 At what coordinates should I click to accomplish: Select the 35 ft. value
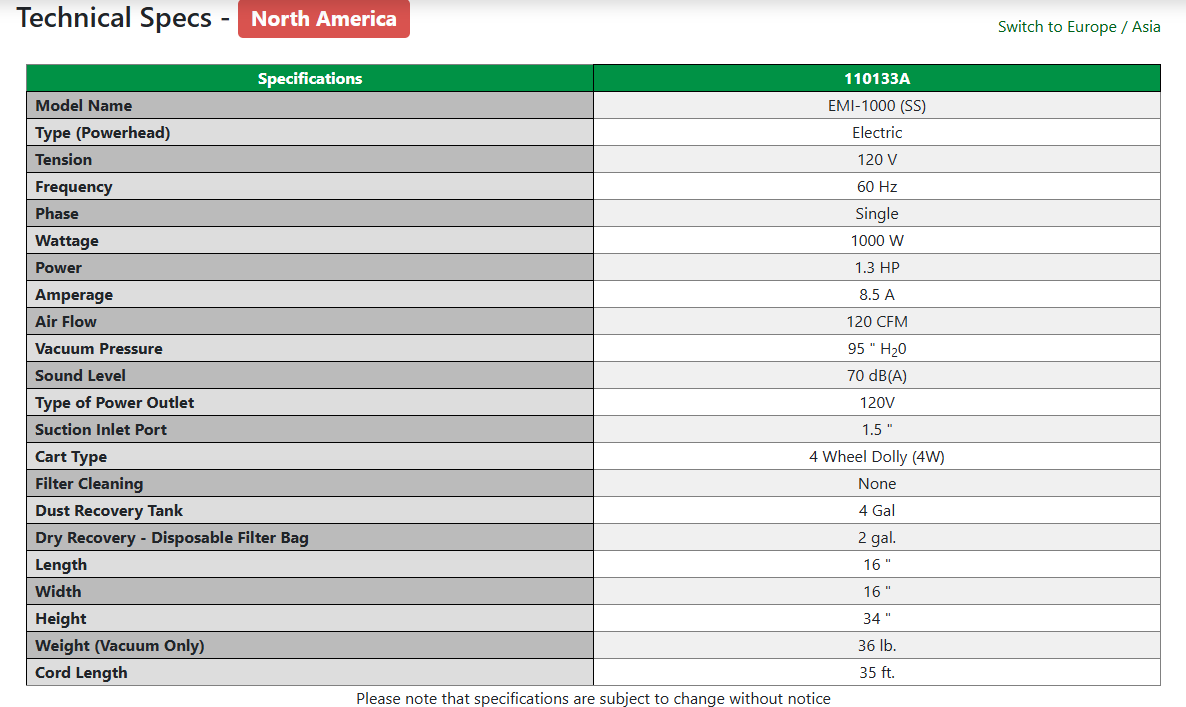[x=877, y=672]
